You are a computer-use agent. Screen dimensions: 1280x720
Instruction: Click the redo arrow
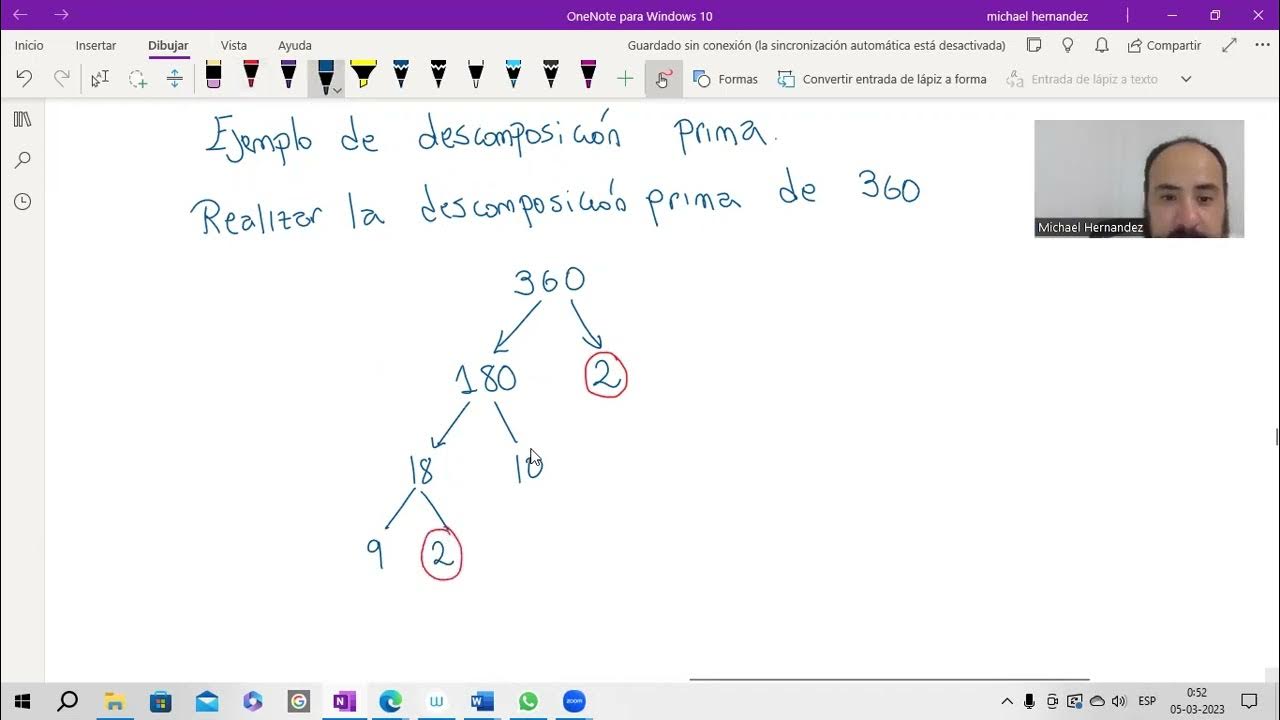61,78
